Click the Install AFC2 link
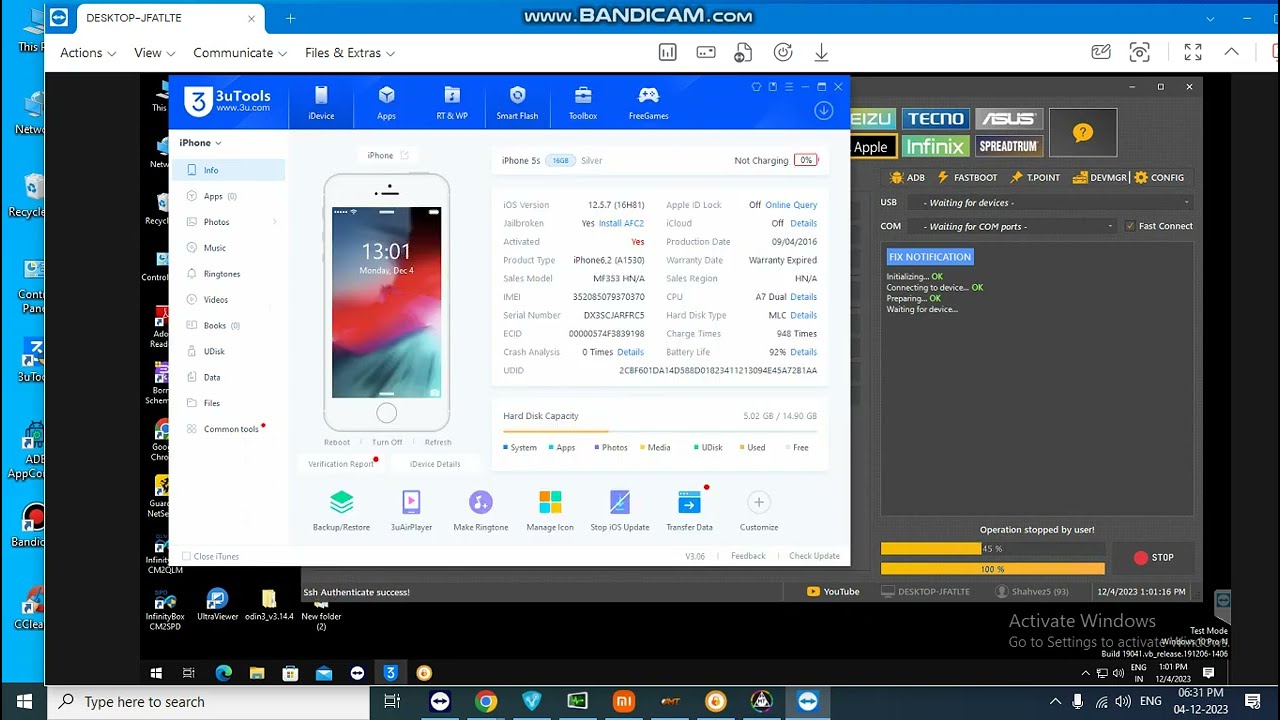This screenshot has width=1280, height=720. (621, 223)
